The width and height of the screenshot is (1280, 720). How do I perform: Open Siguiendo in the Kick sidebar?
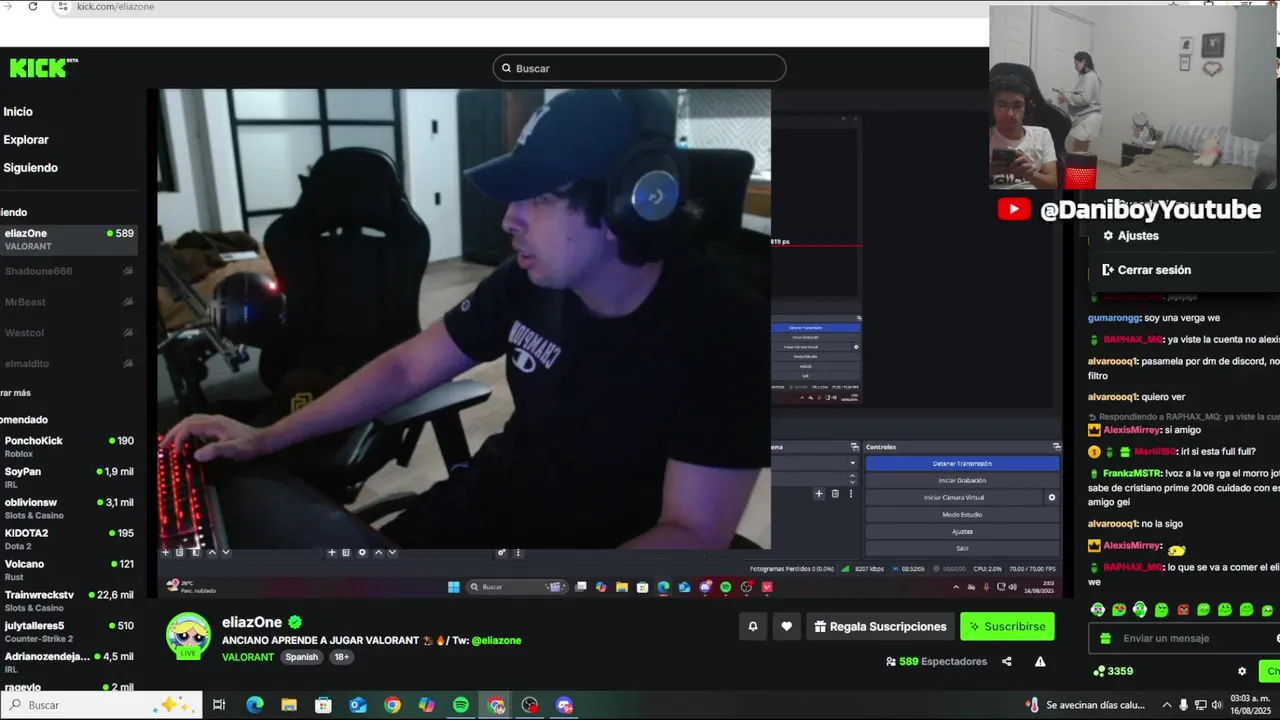pos(30,168)
